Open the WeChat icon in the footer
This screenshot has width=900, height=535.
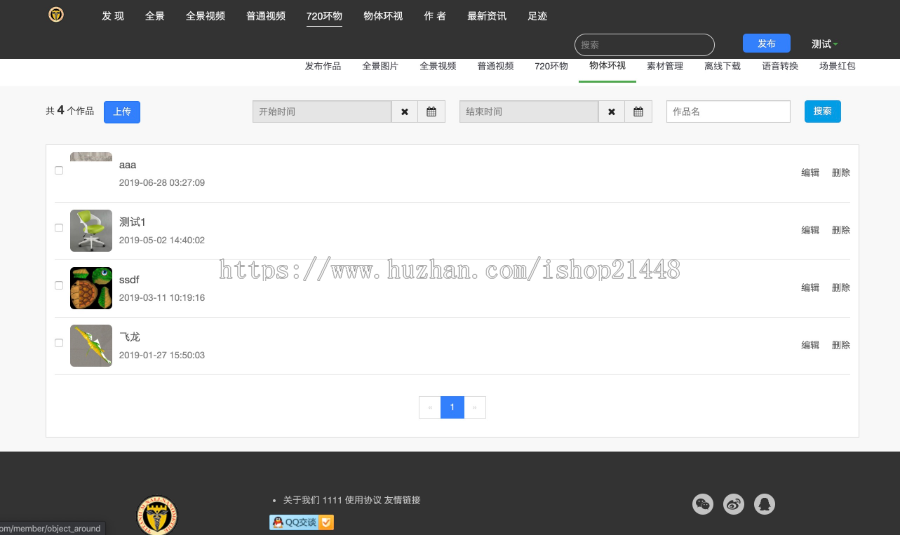(x=703, y=504)
